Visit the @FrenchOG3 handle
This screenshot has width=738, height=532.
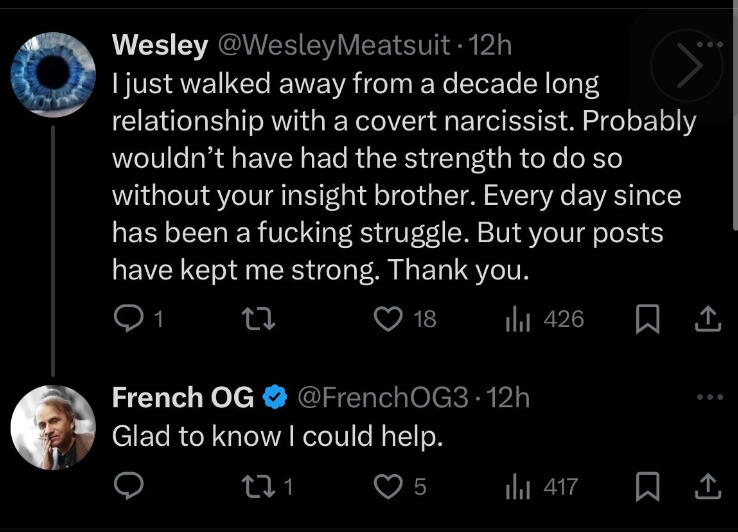381,397
